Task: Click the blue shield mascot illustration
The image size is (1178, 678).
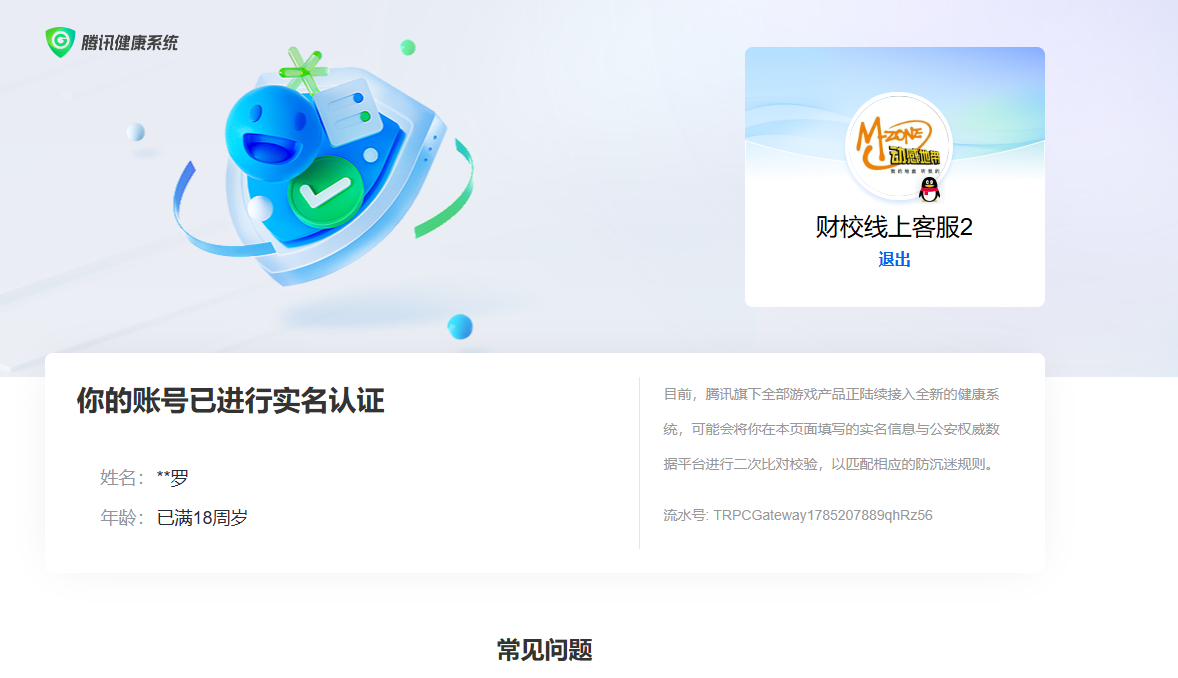Action: click(x=323, y=167)
